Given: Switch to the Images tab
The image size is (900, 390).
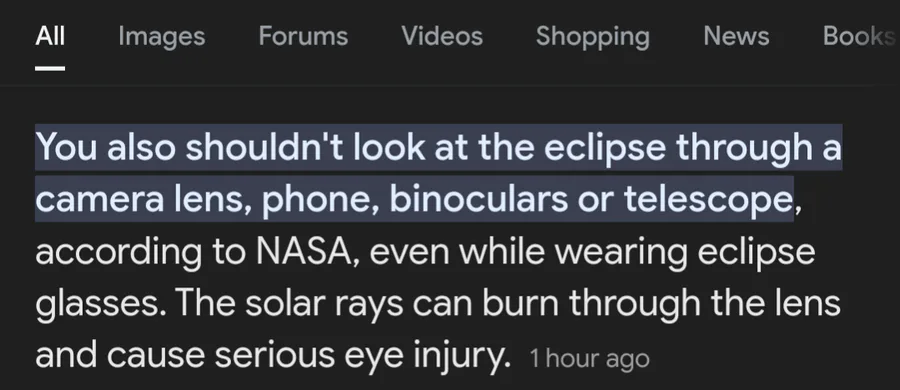Looking at the screenshot, I should click(162, 36).
